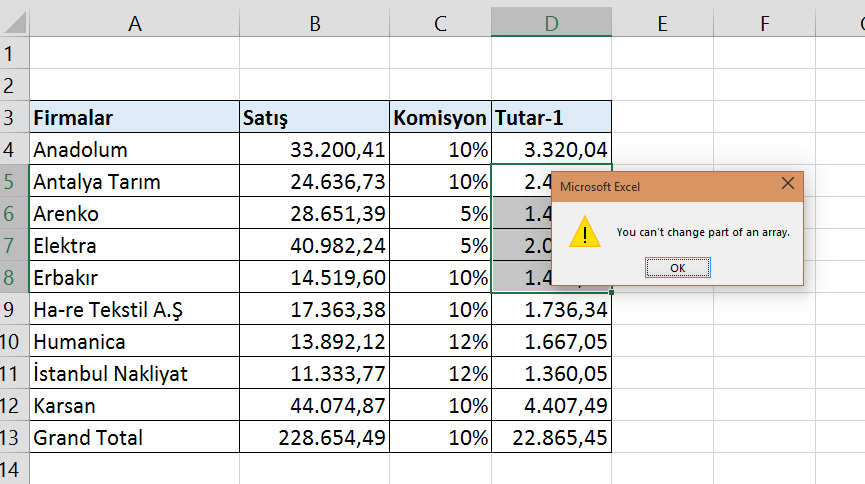This screenshot has width=865, height=484.
Task: Click the cell with value 228.654,49
Action: [314, 438]
